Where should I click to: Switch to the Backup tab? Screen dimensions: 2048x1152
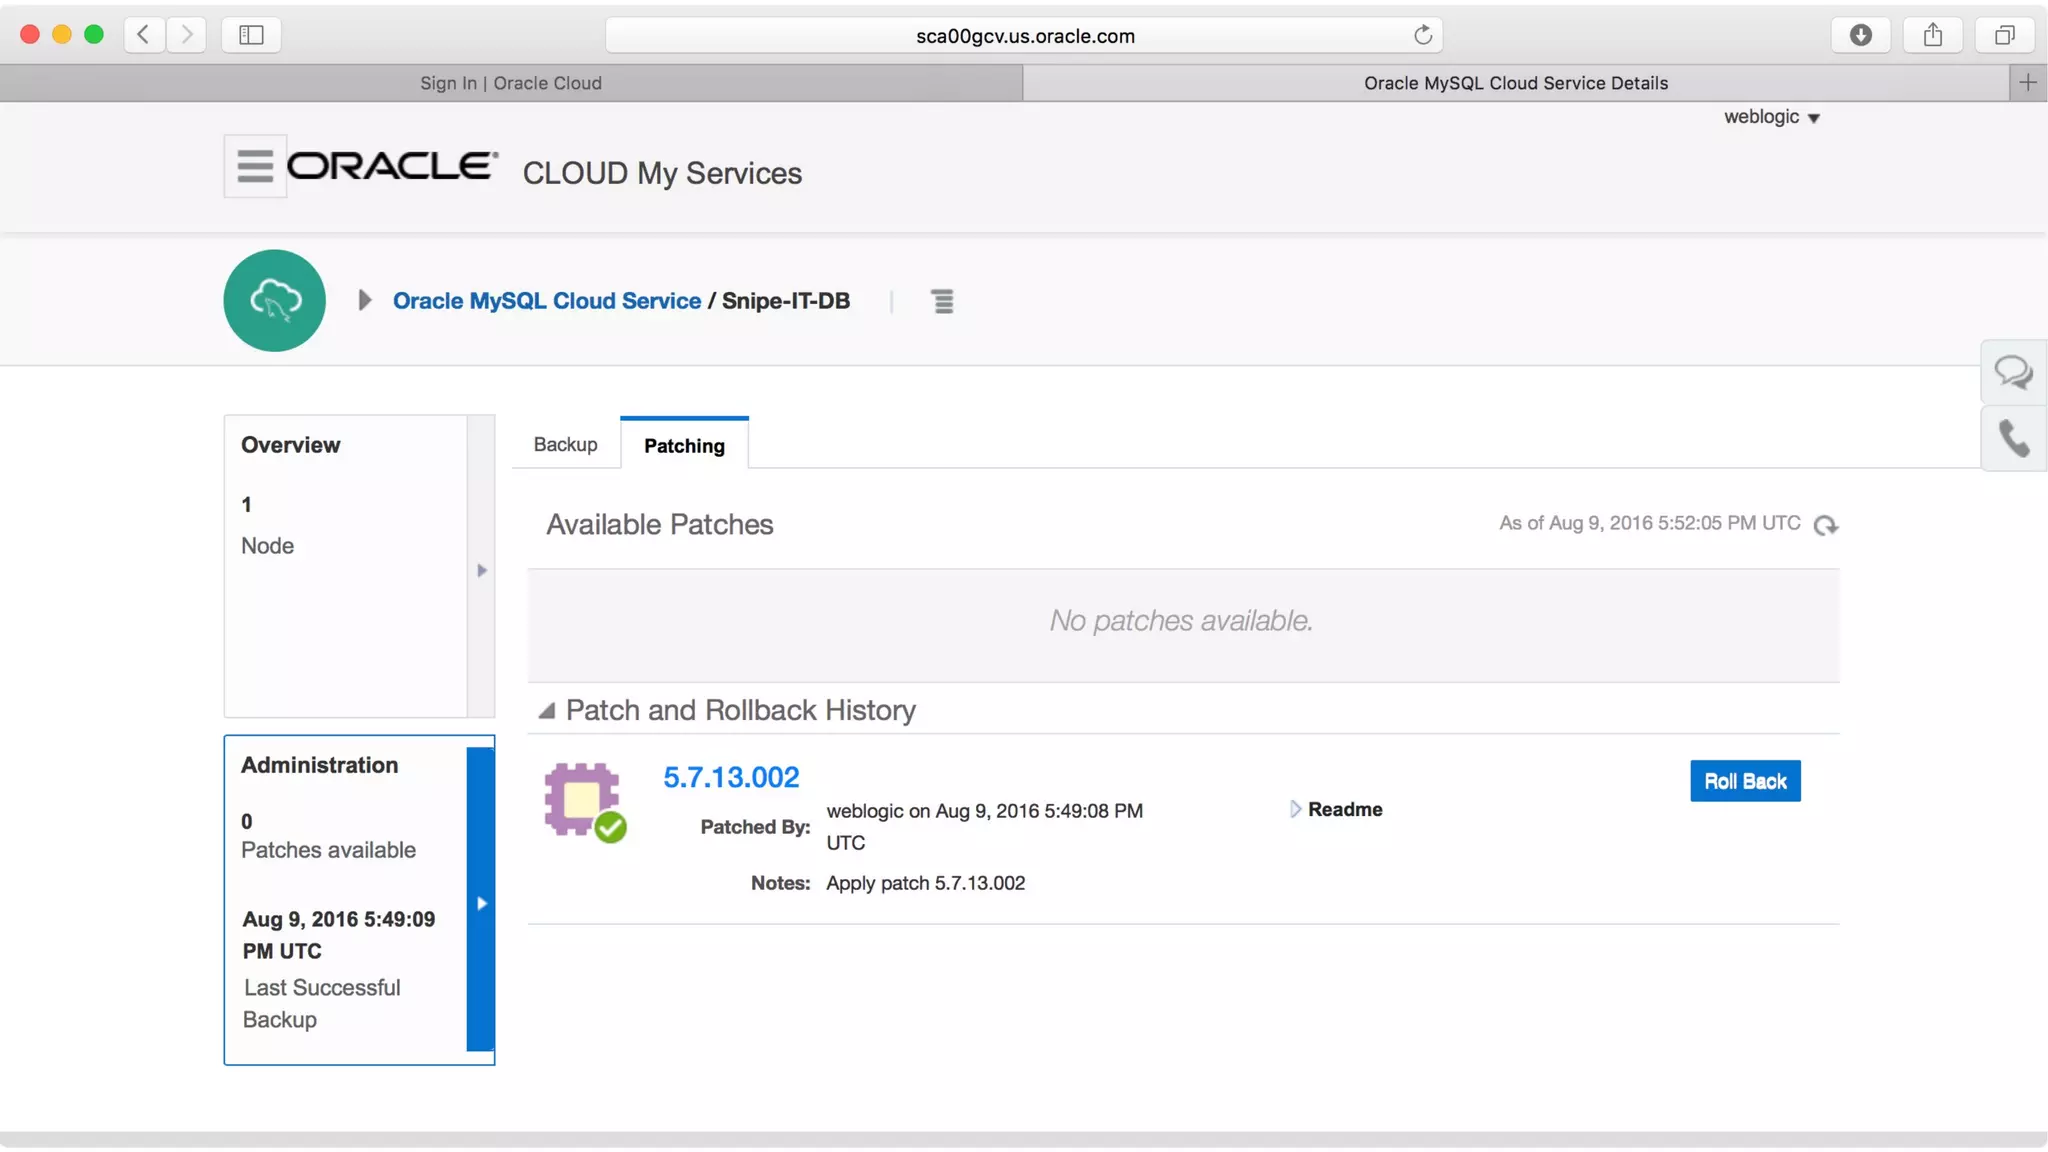565,444
